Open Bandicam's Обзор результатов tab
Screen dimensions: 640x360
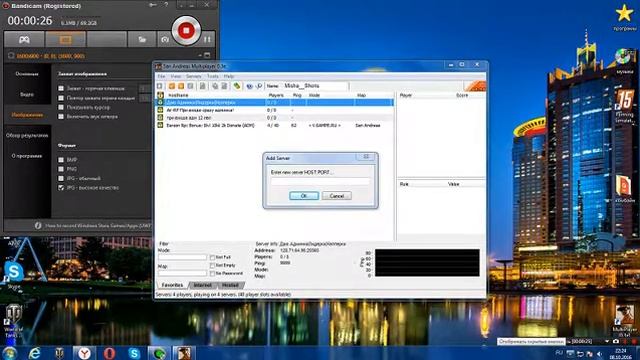pos(27,135)
